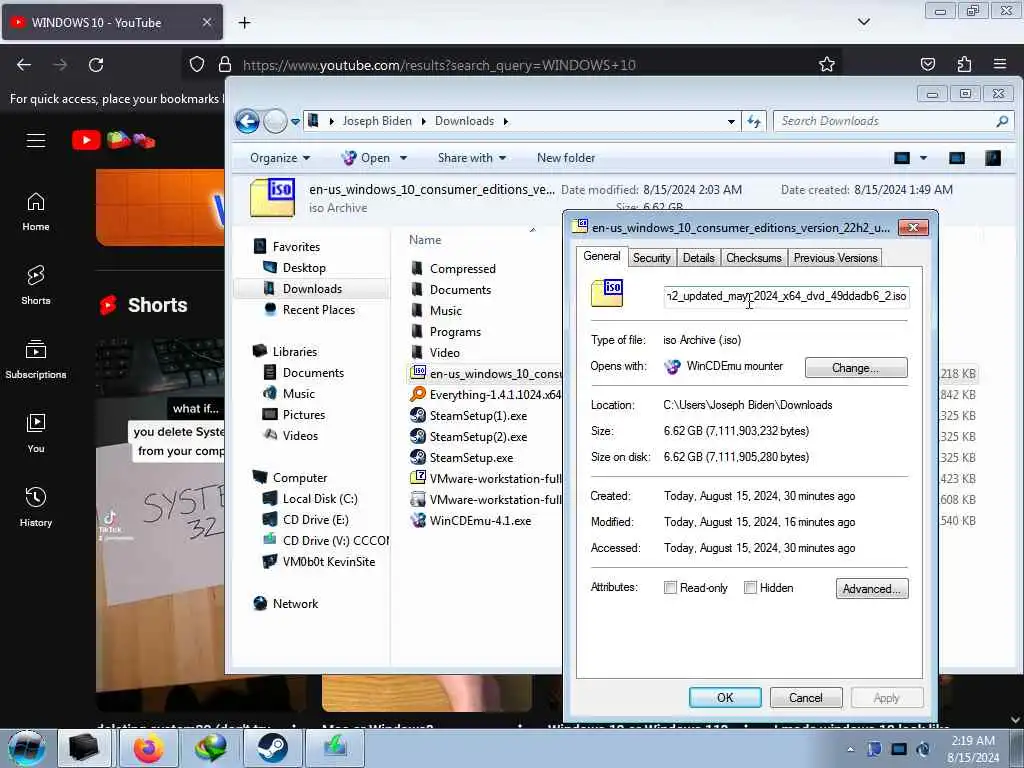Open the You section in YouTube sidebar
Image resolution: width=1024 pixels, height=768 pixels.
[x=36, y=434]
